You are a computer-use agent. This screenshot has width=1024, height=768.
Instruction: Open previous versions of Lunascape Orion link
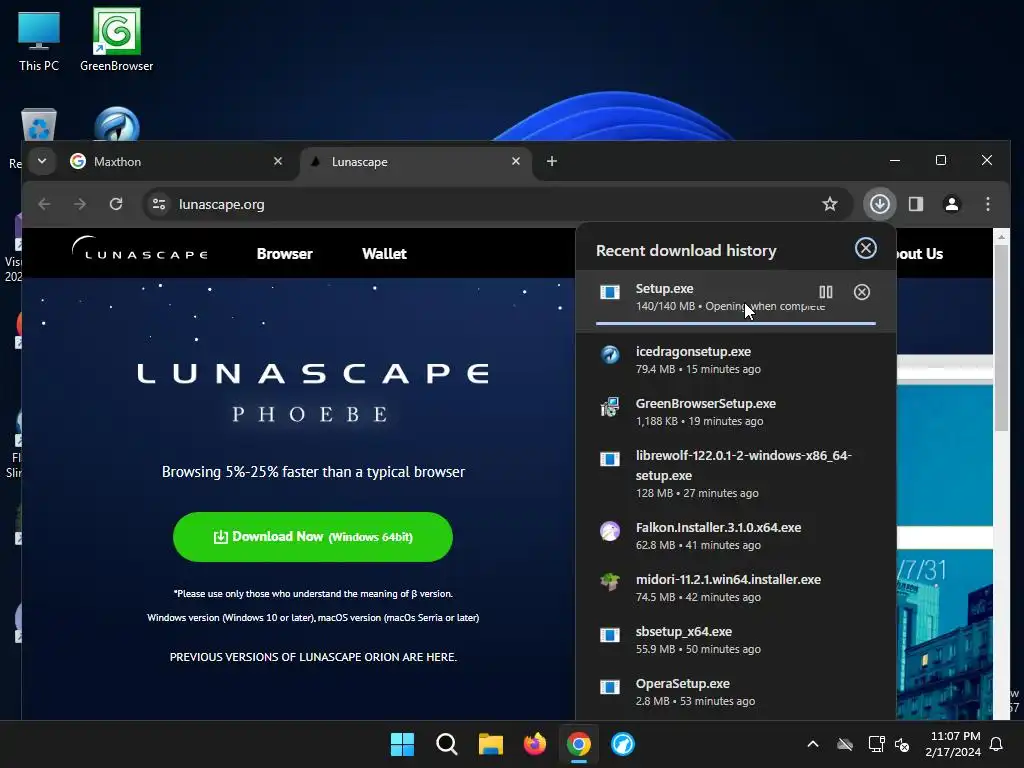tap(313, 657)
